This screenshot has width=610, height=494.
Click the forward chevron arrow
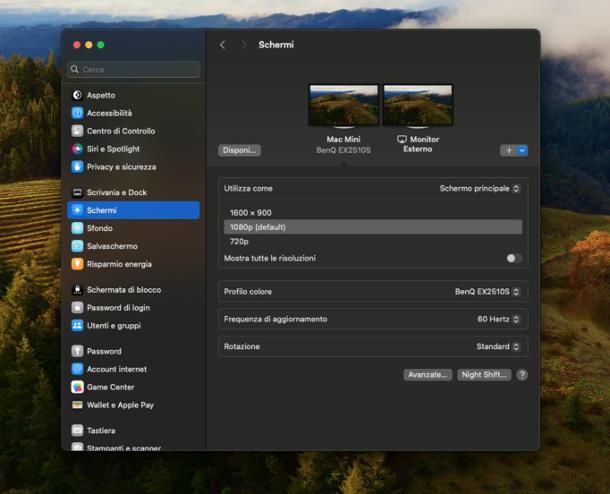[x=244, y=45]
